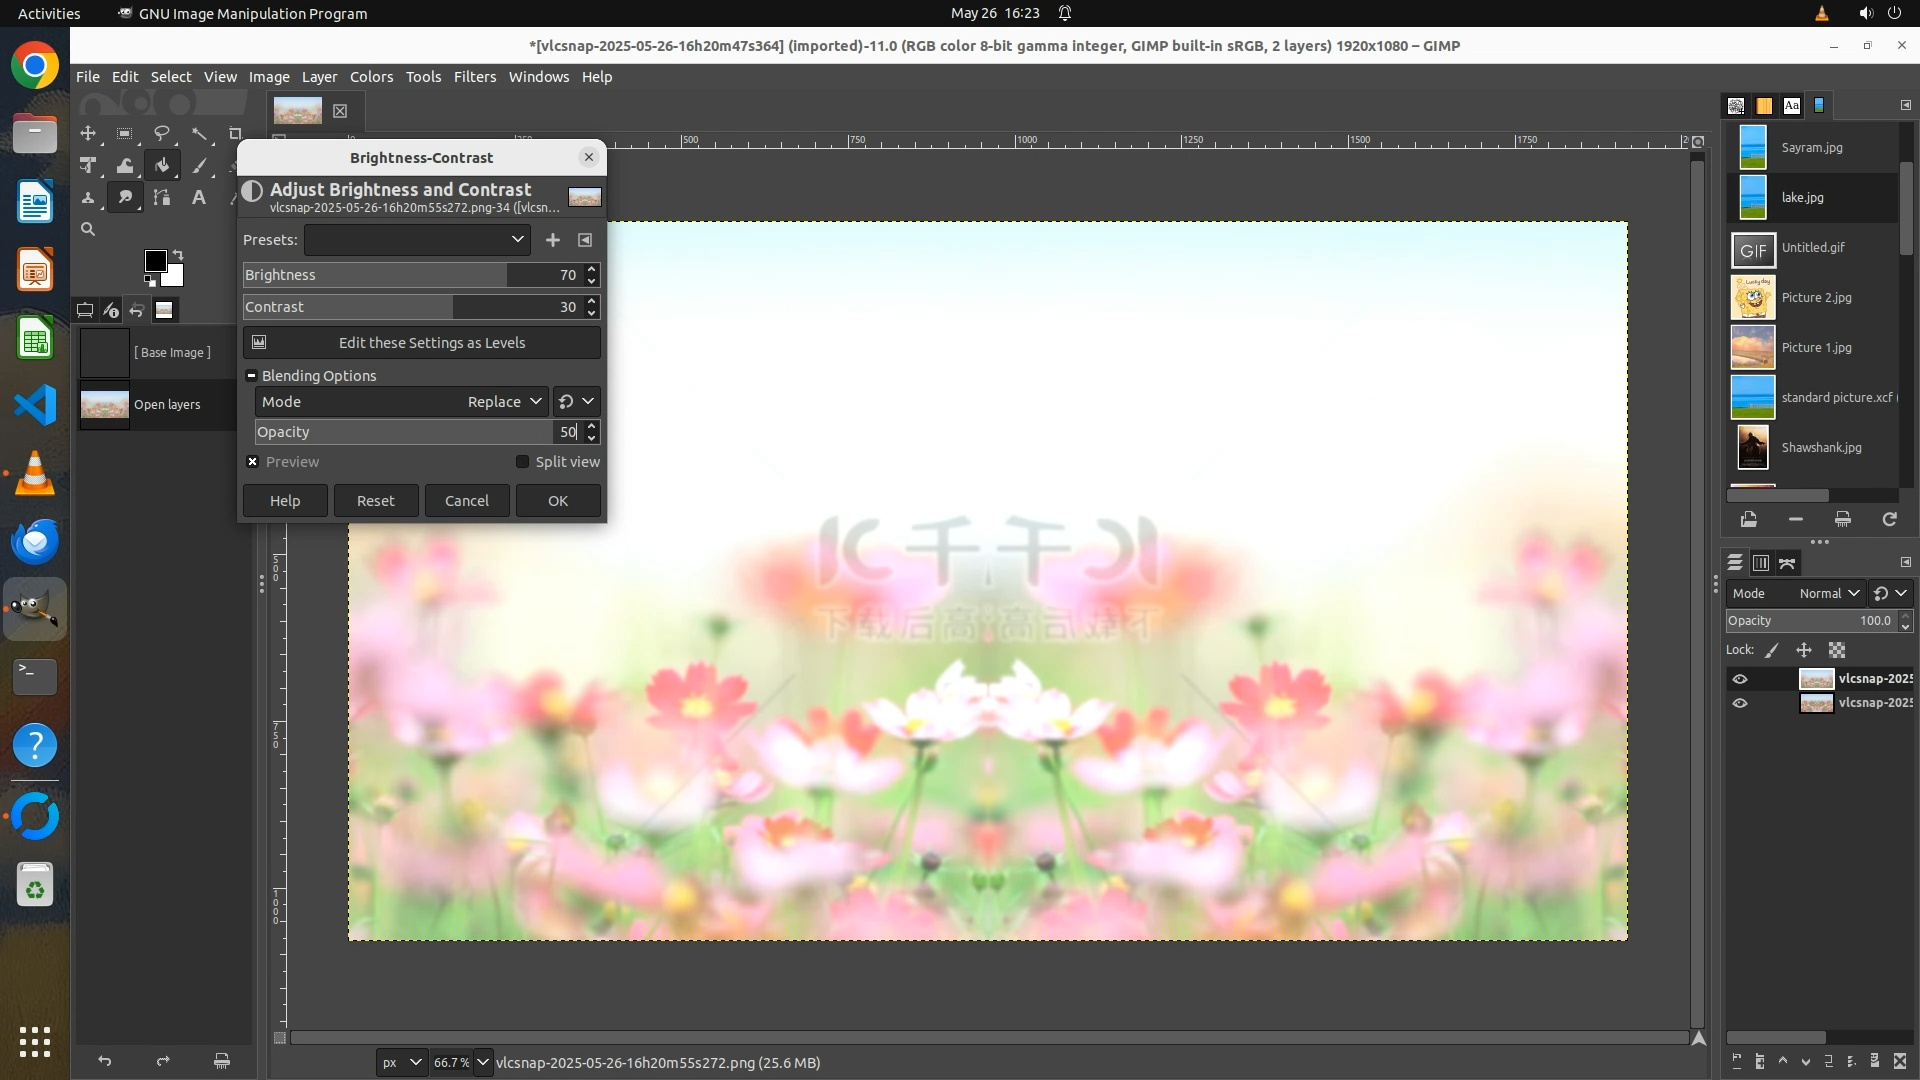Click the OK button
1920x1080 pixels.
(x=558, y=501)
